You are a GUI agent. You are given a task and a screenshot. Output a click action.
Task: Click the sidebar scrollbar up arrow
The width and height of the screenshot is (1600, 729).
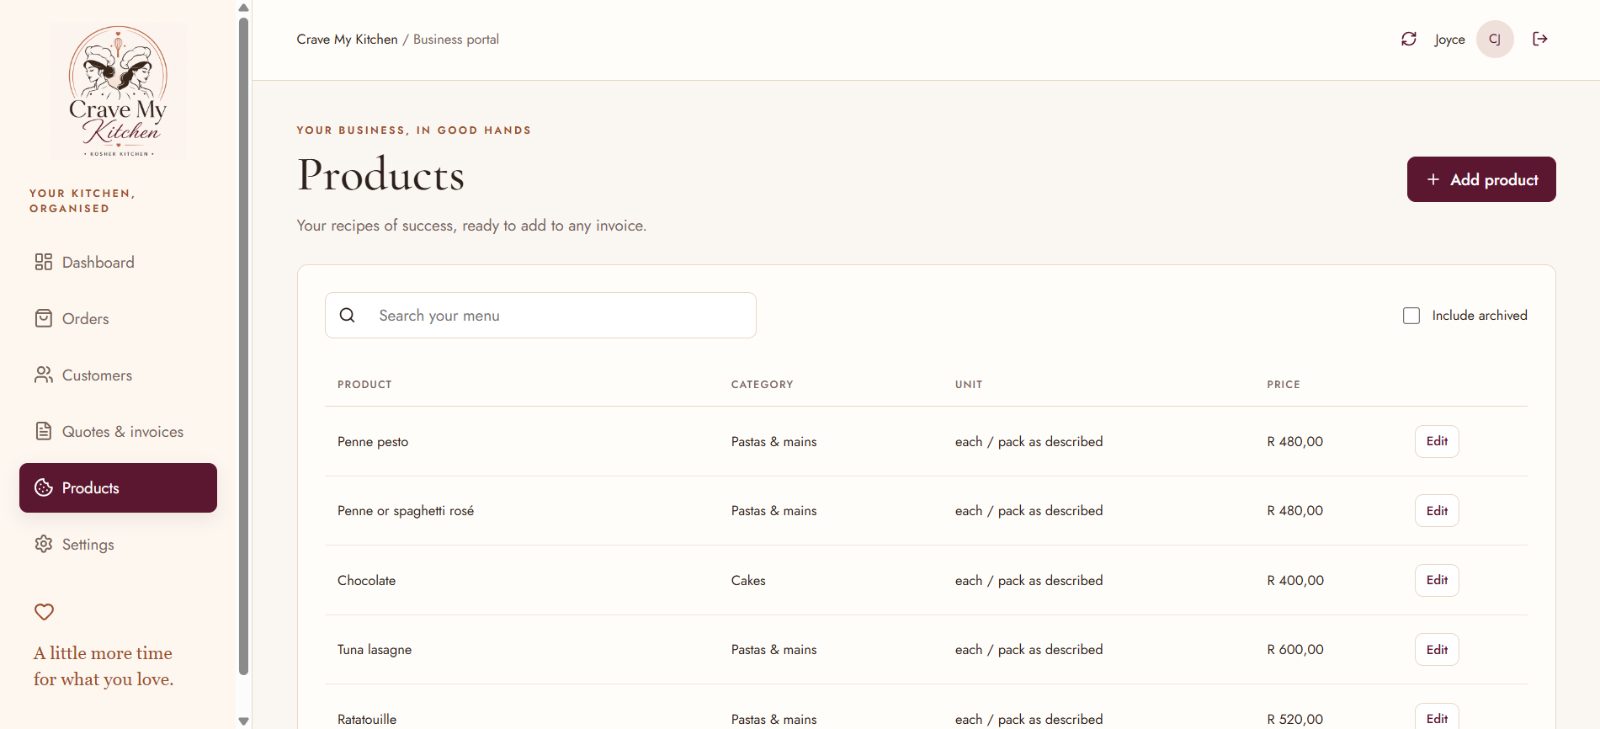point(244,8)
